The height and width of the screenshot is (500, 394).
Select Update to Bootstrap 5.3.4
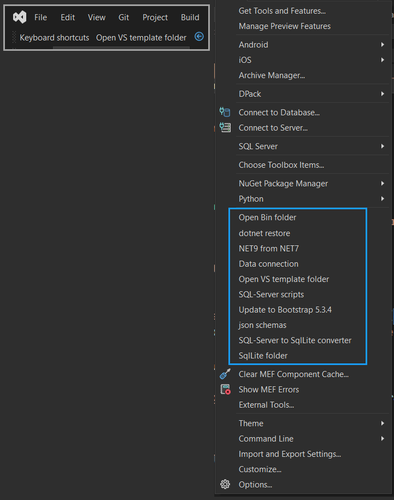(285, 310)
